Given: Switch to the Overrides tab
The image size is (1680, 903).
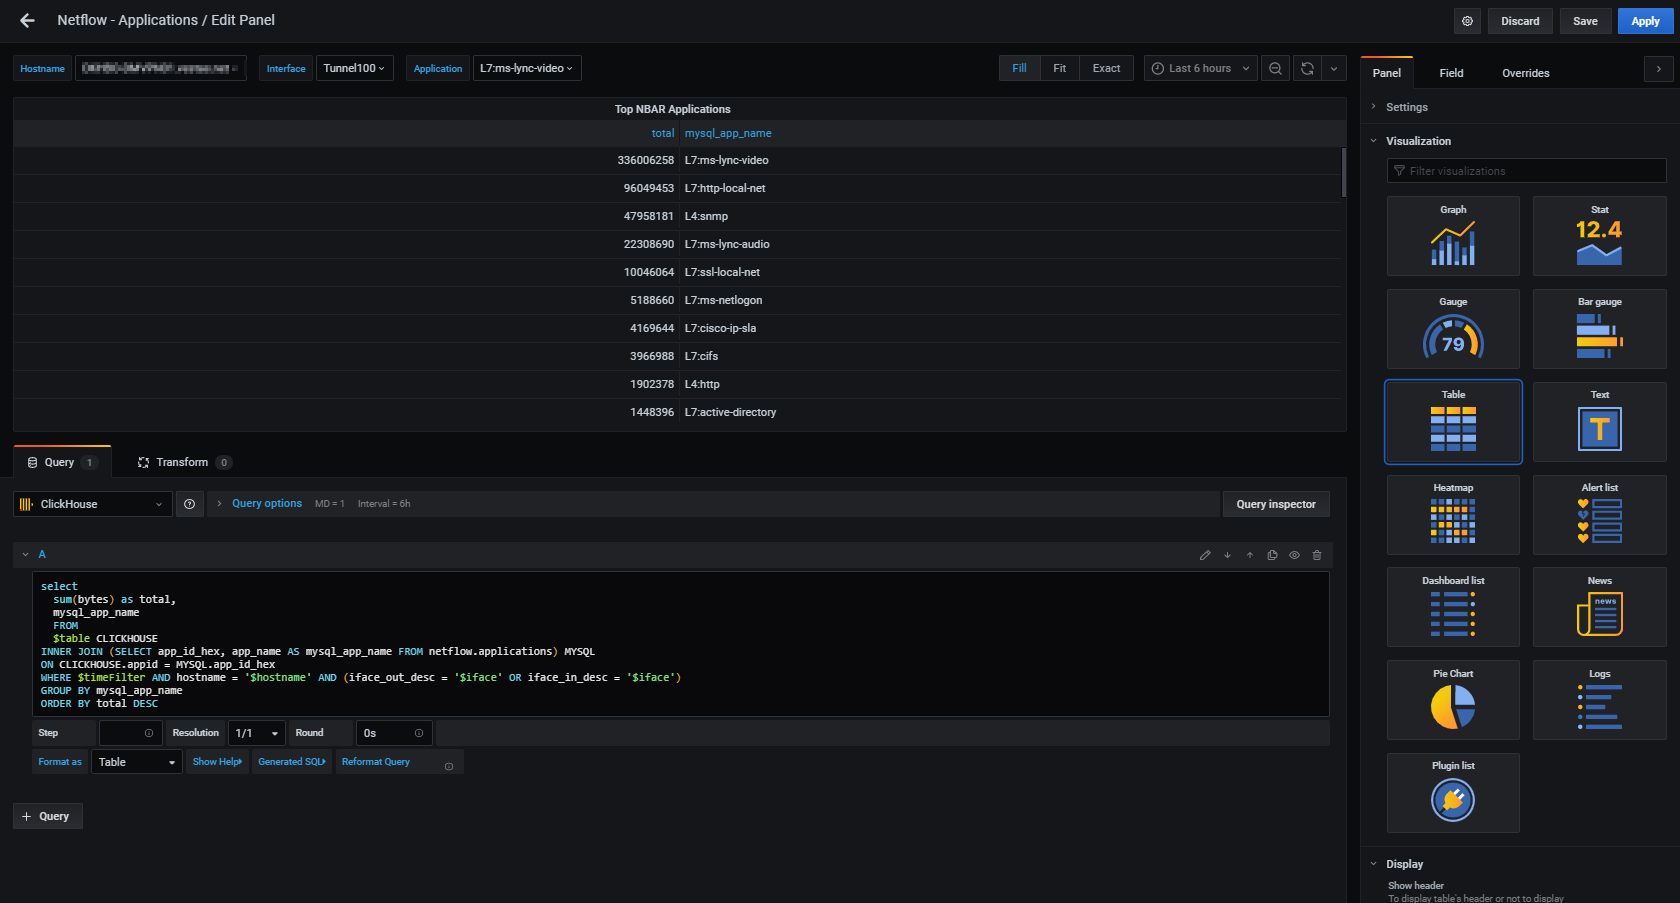Looking at the screenshot, I should 1525,72.
